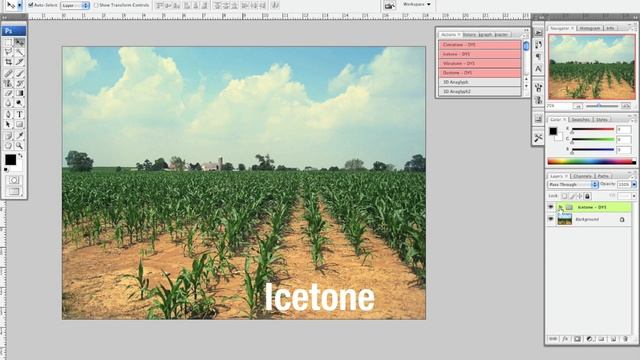Select the Zoom tool
The height and width of the screenshot is (360, 640).
[x=19, y=146]
